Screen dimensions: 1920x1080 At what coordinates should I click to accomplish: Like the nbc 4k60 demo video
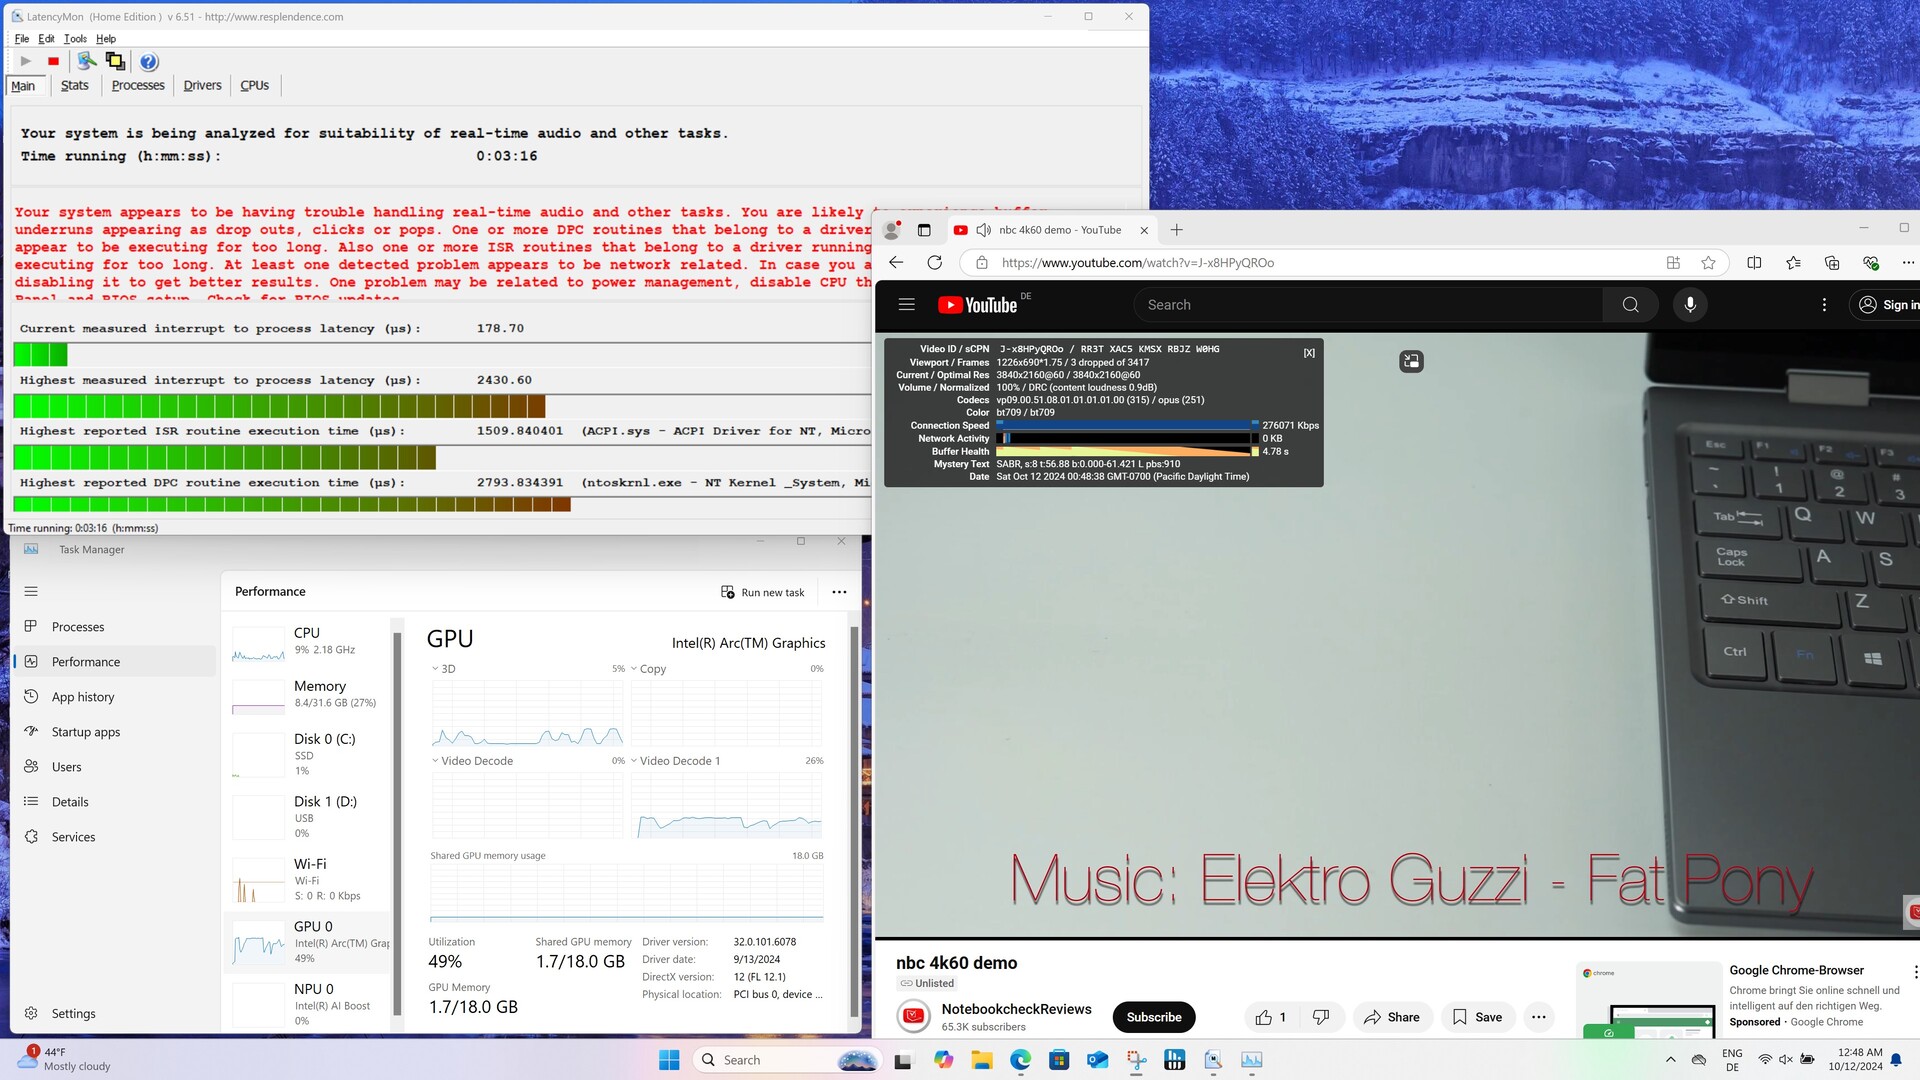coord(1270,1017)
